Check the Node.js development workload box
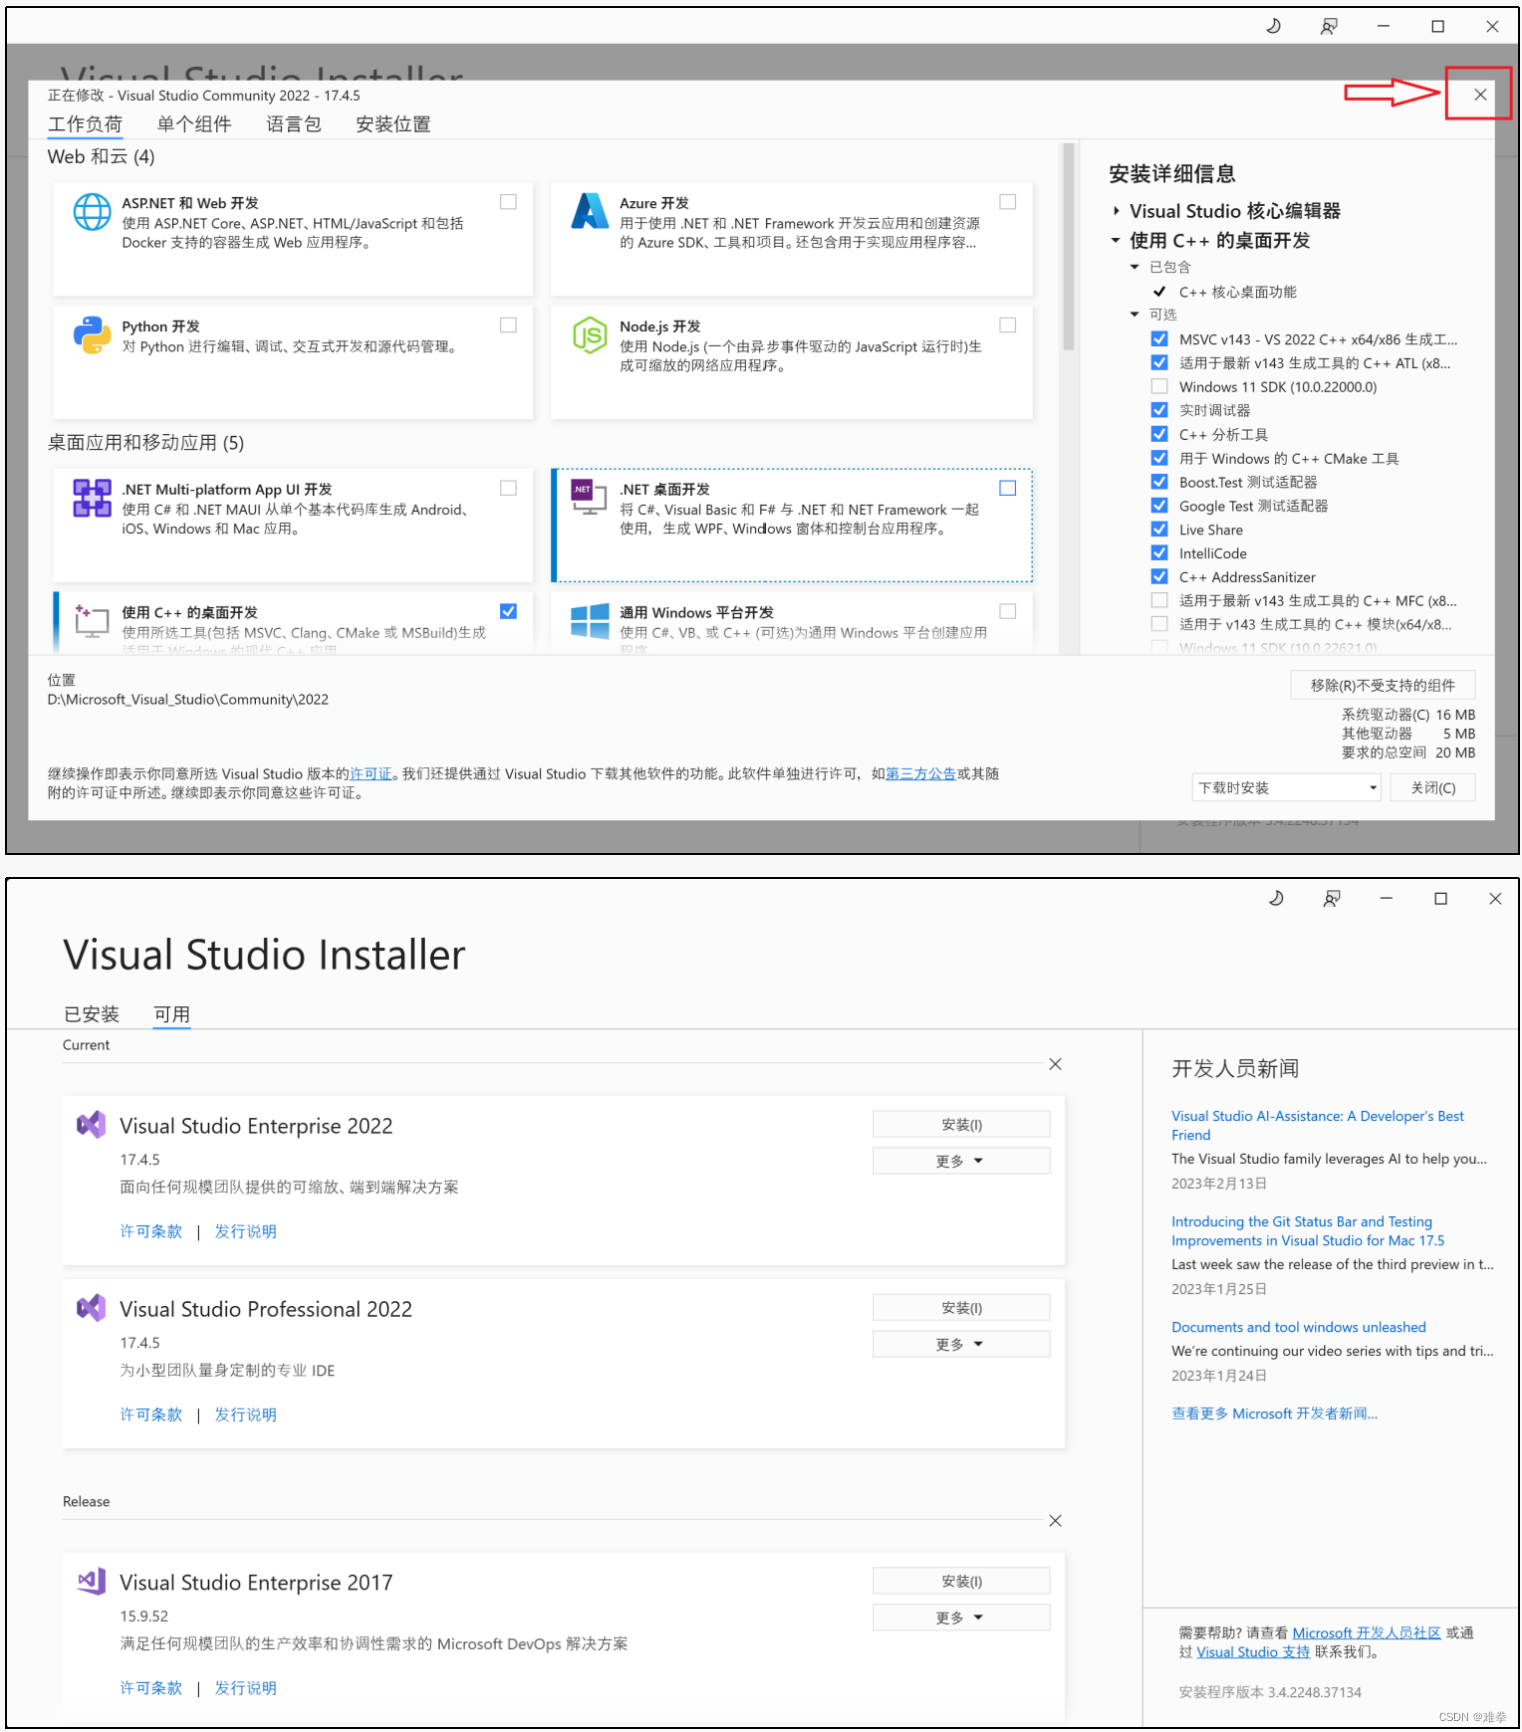The image size is (1522, 1732). click(x=1007, y=325)
